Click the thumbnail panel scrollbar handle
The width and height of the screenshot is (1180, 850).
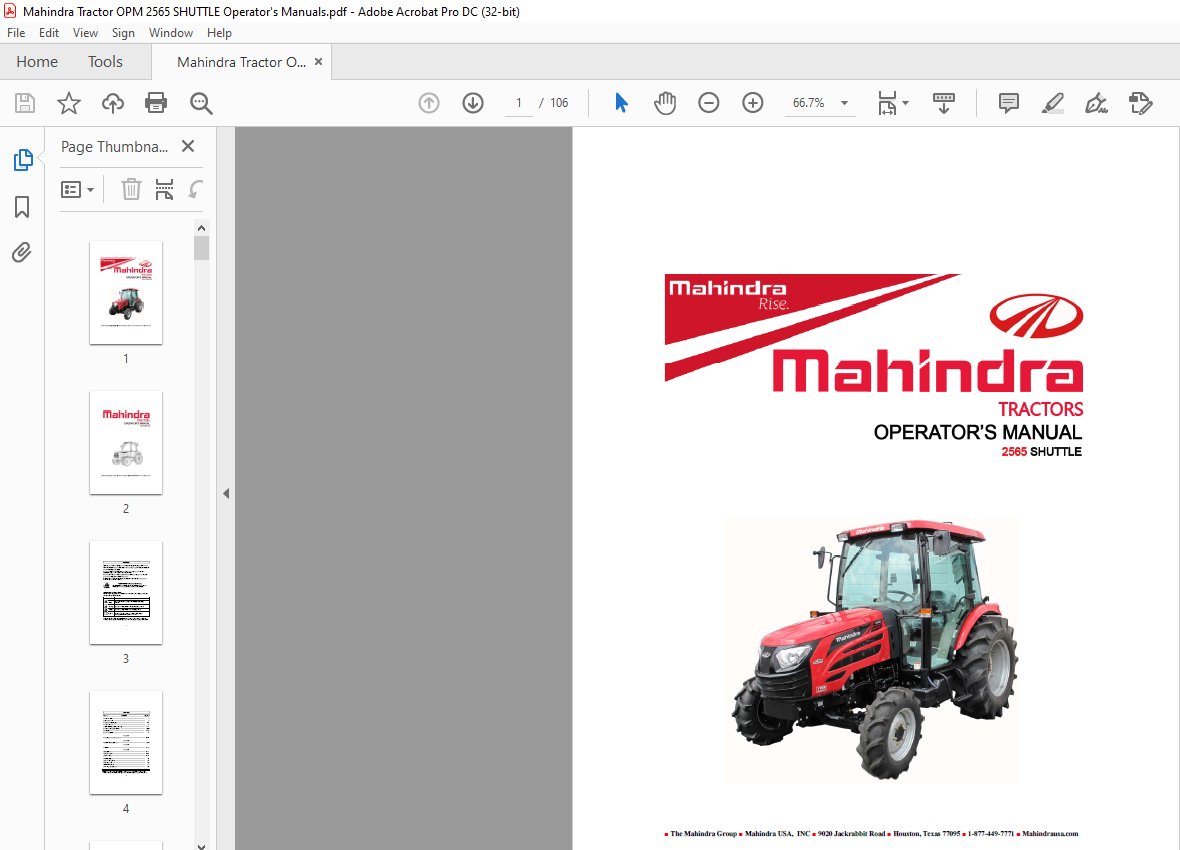coord(201,248)
